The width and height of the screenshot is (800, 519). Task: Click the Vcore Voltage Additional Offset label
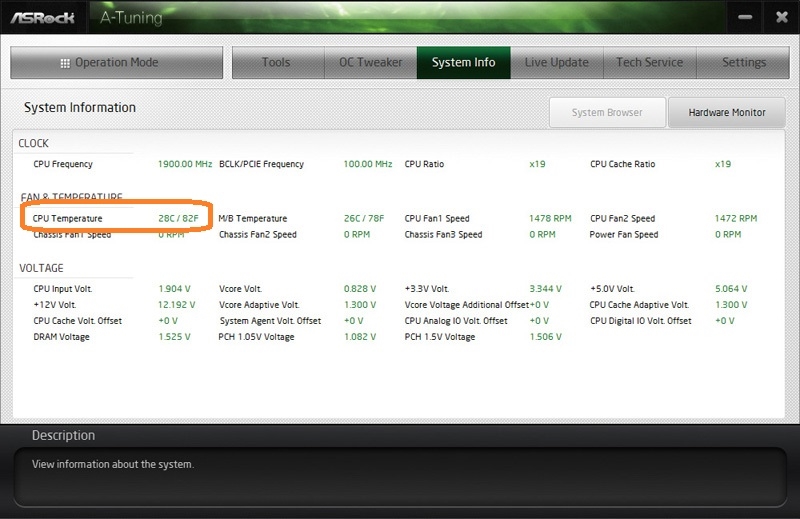pyautogui.click(x=466, y=305)
